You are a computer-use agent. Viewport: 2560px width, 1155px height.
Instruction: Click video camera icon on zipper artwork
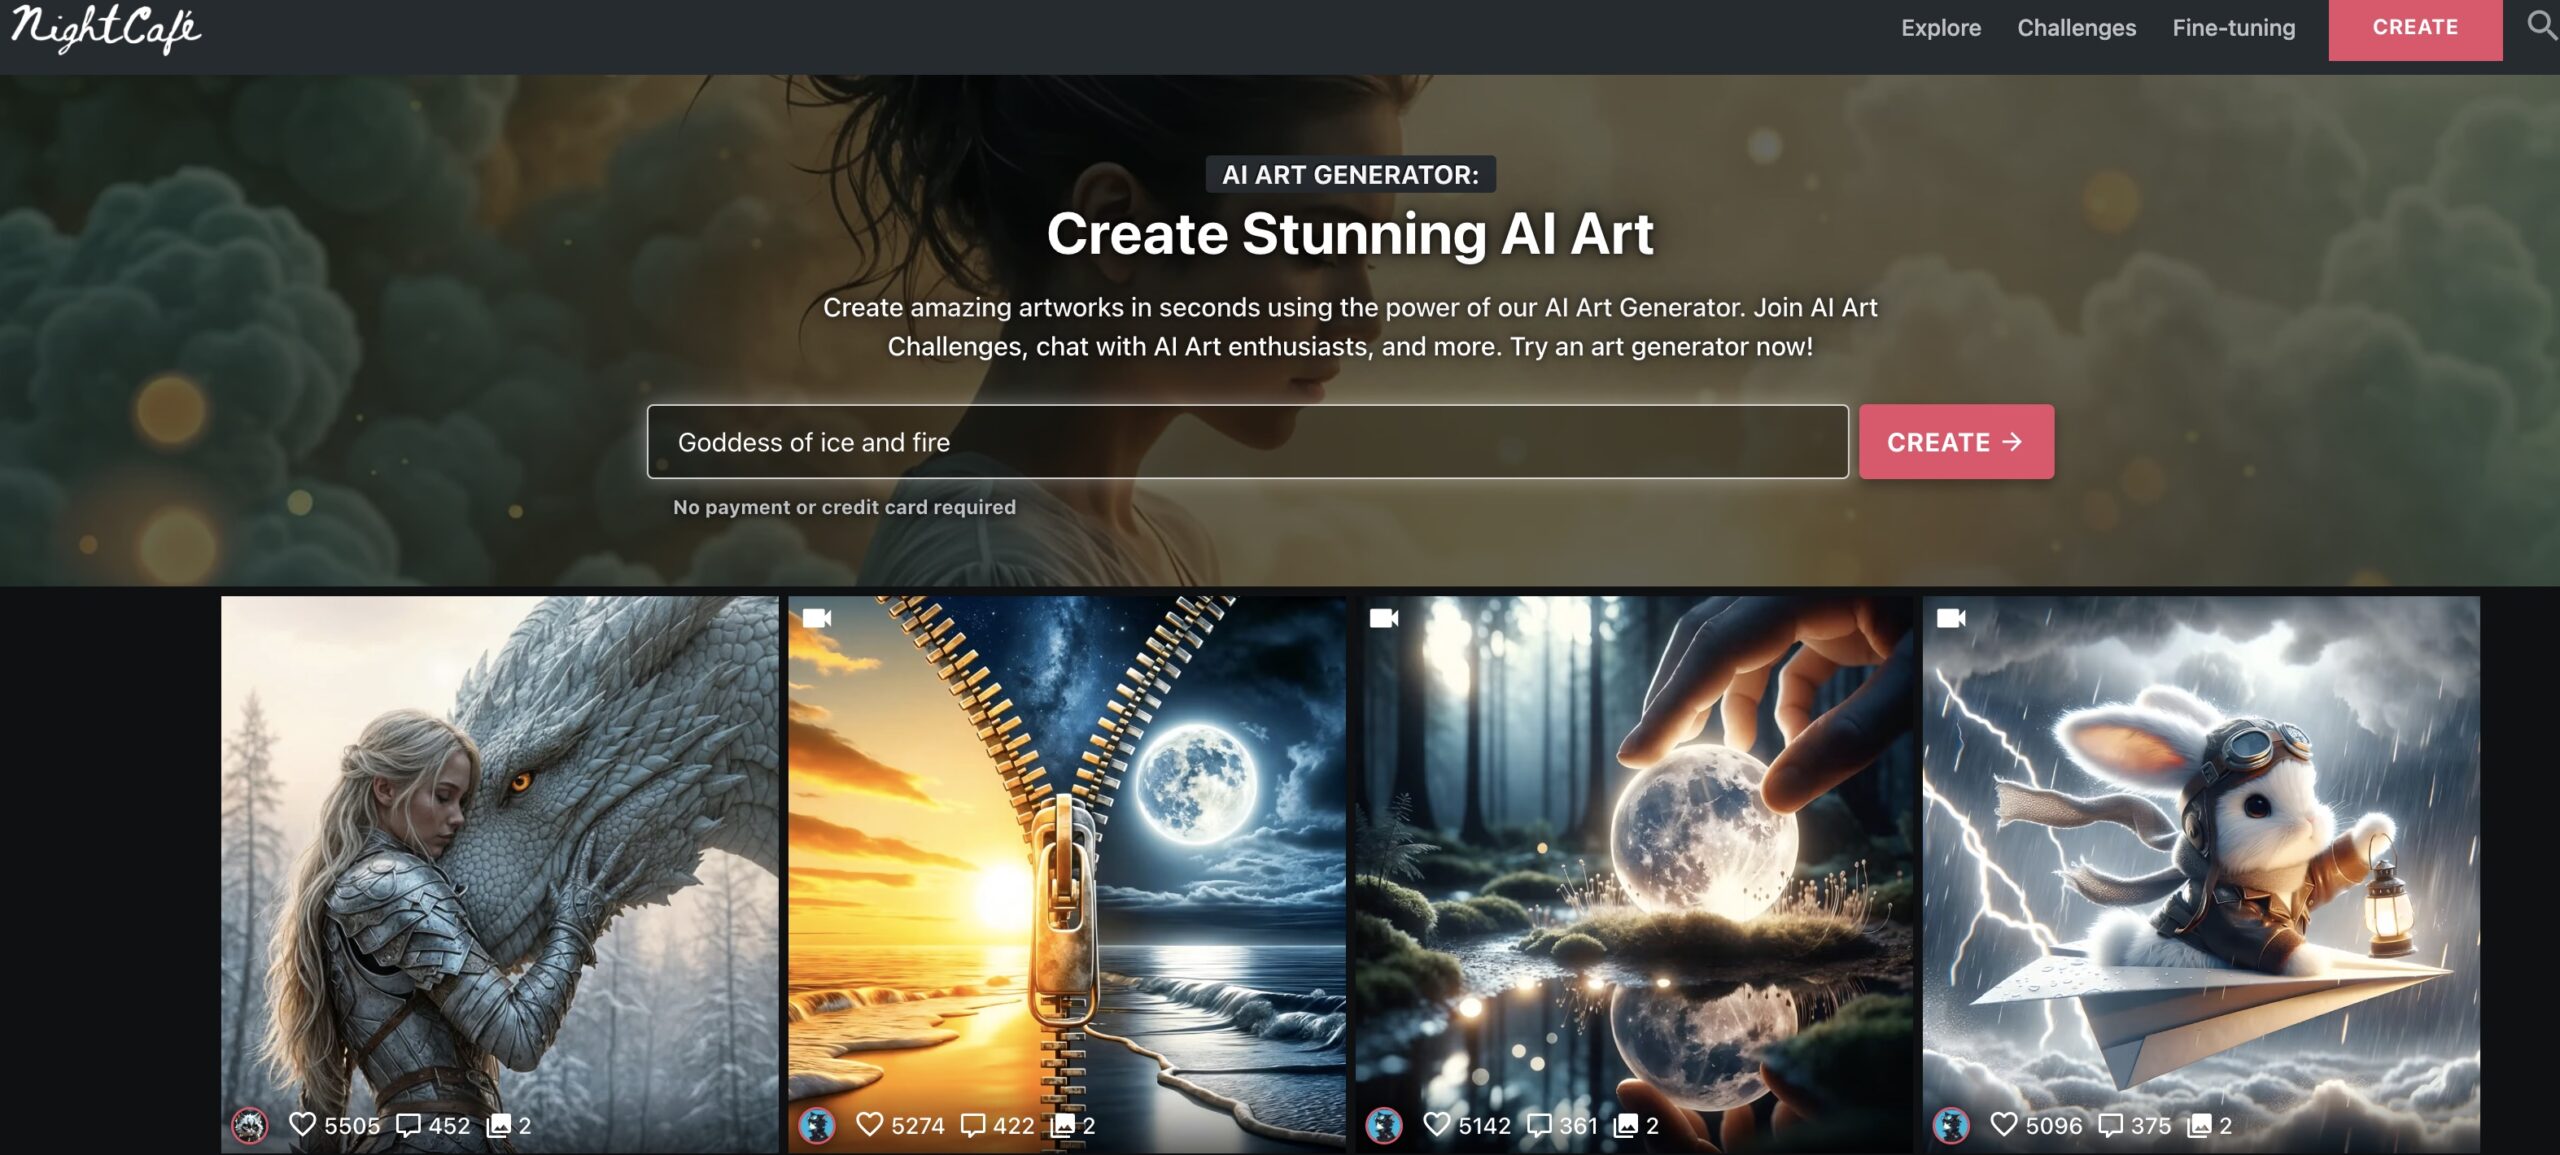[817, 618]
